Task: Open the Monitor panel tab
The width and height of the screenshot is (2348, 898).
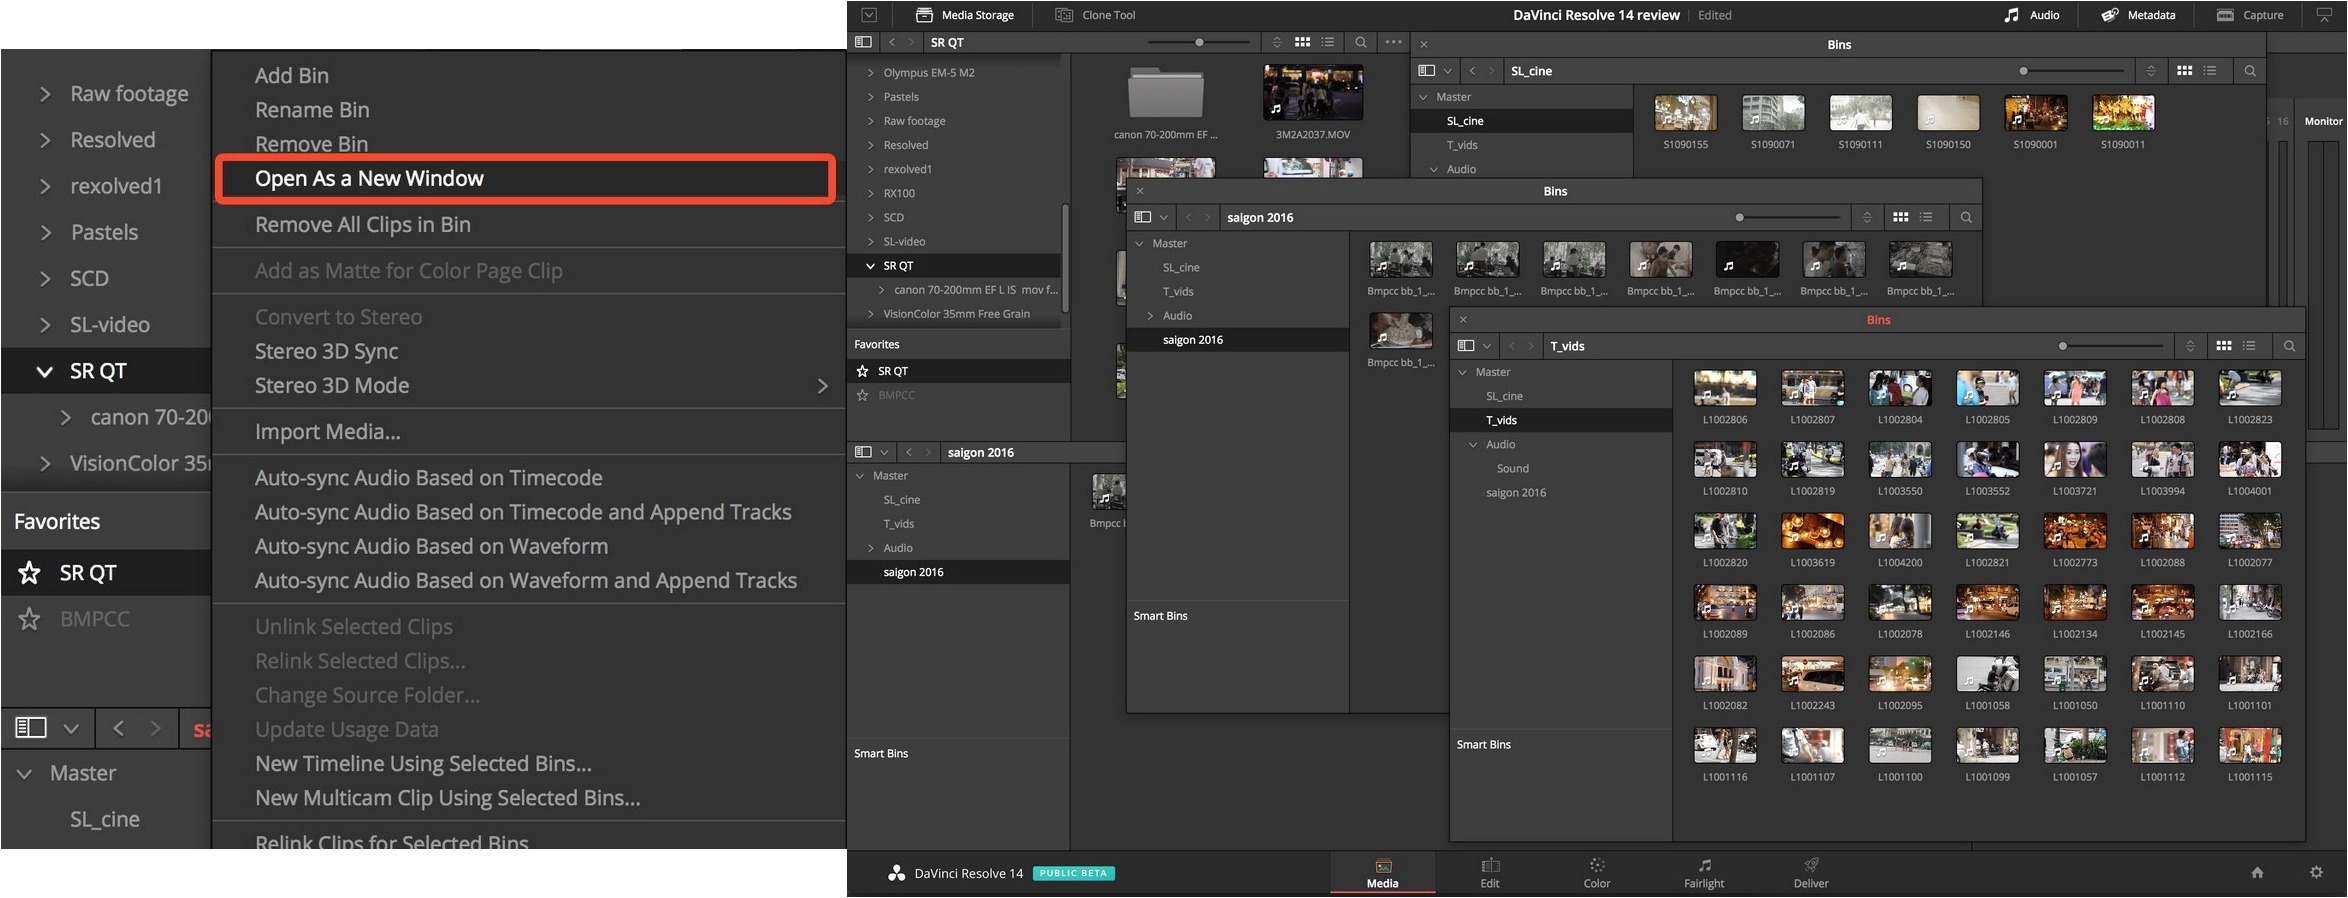Action: coord(2323,121)
